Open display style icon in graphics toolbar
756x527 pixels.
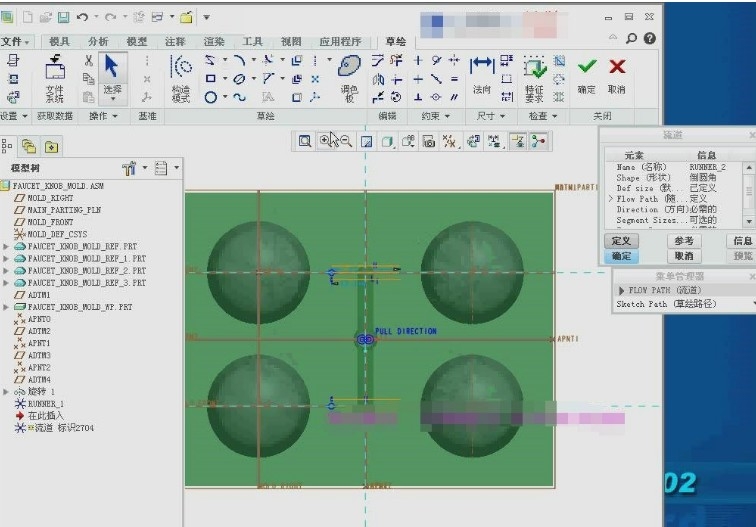pyautogui.click(x=387, y=141)
